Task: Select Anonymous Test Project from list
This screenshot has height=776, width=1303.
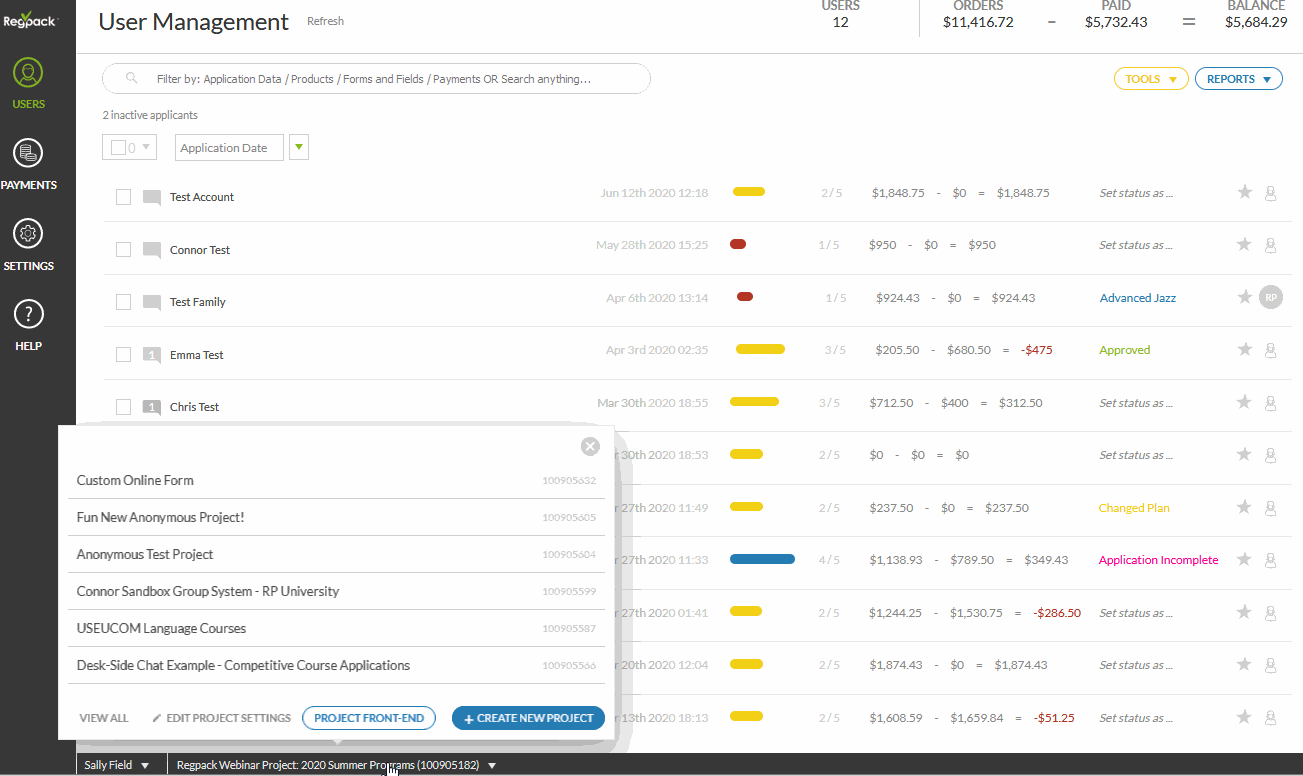Action: point(145,554)
